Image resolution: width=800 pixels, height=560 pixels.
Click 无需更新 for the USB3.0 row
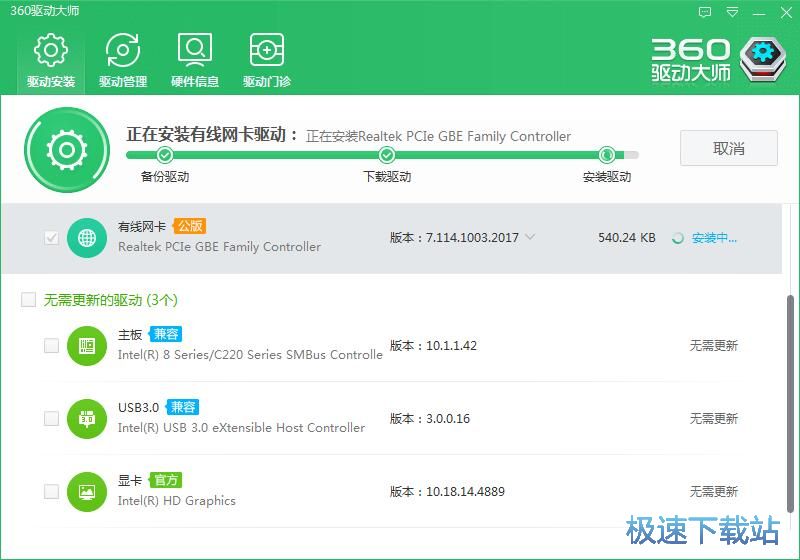point(714,419)
